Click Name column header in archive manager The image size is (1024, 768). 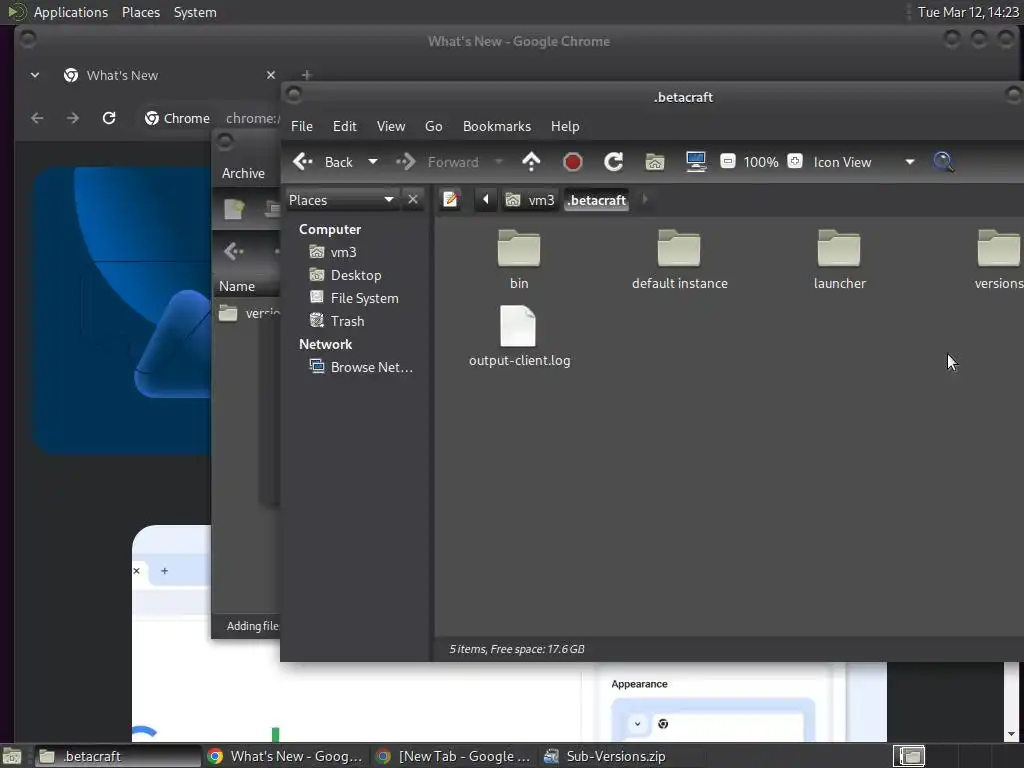point(248,286)
